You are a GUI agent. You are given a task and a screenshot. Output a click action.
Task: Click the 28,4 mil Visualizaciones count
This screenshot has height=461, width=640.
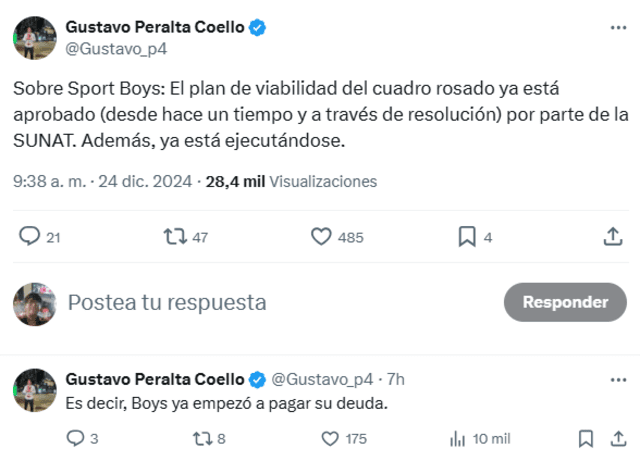click(x=290, y=182)
